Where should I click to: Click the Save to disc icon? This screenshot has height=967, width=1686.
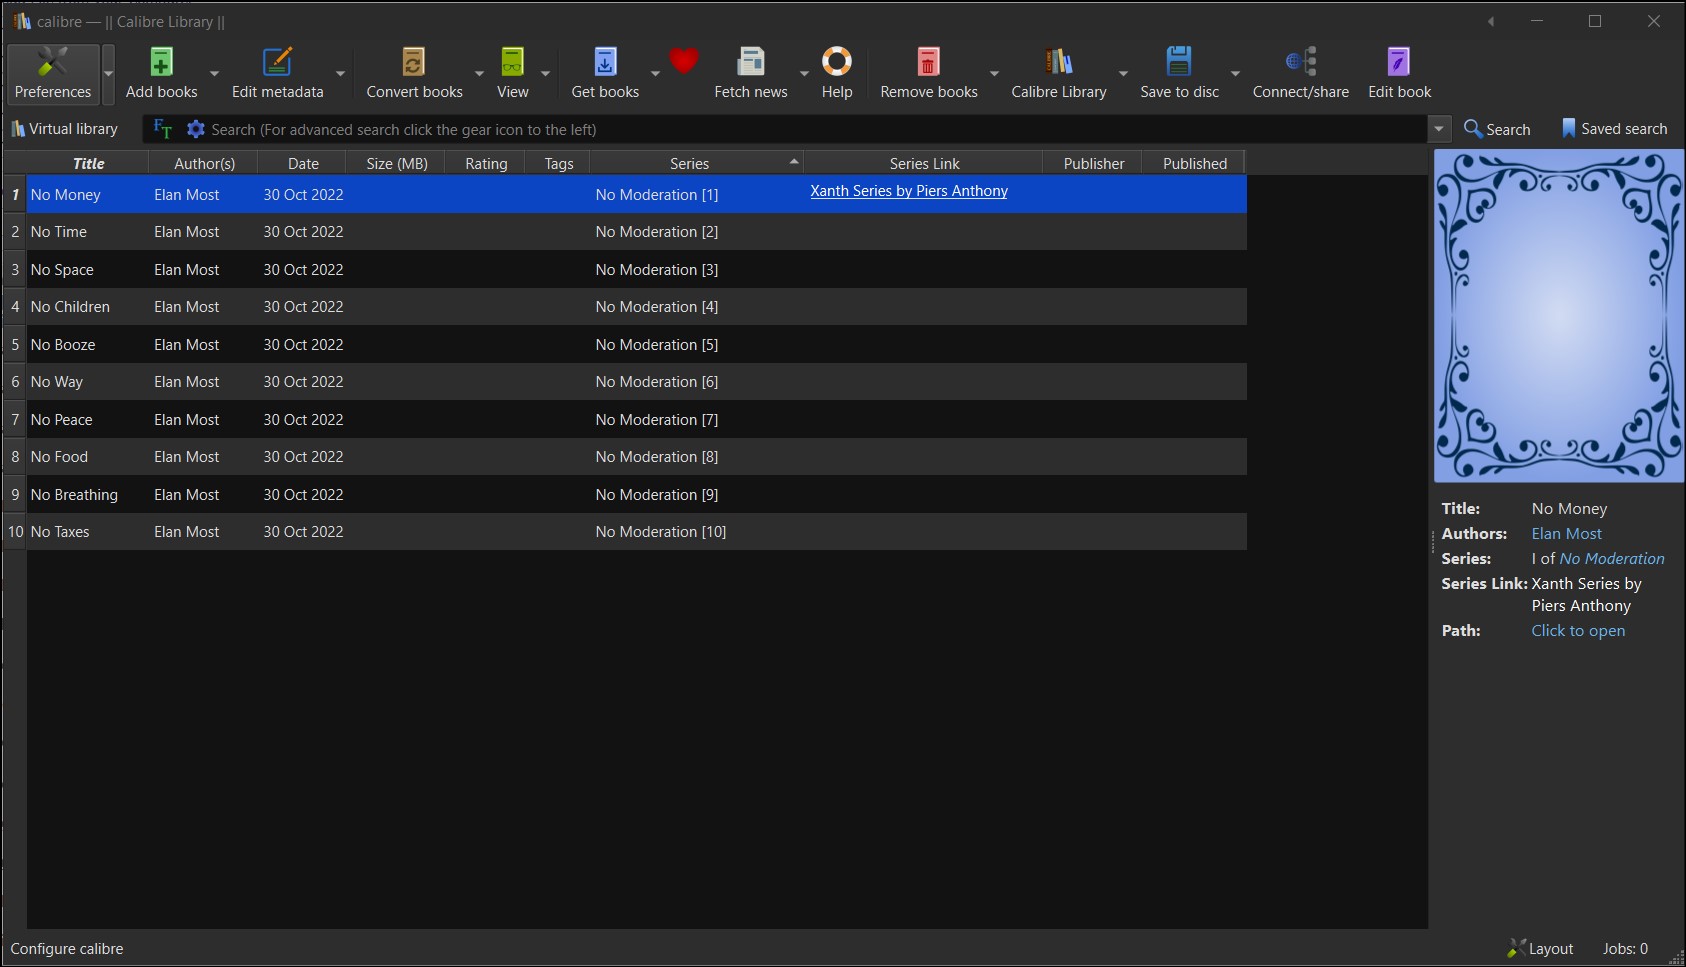pyautogui.click(x=1180, y=62)
